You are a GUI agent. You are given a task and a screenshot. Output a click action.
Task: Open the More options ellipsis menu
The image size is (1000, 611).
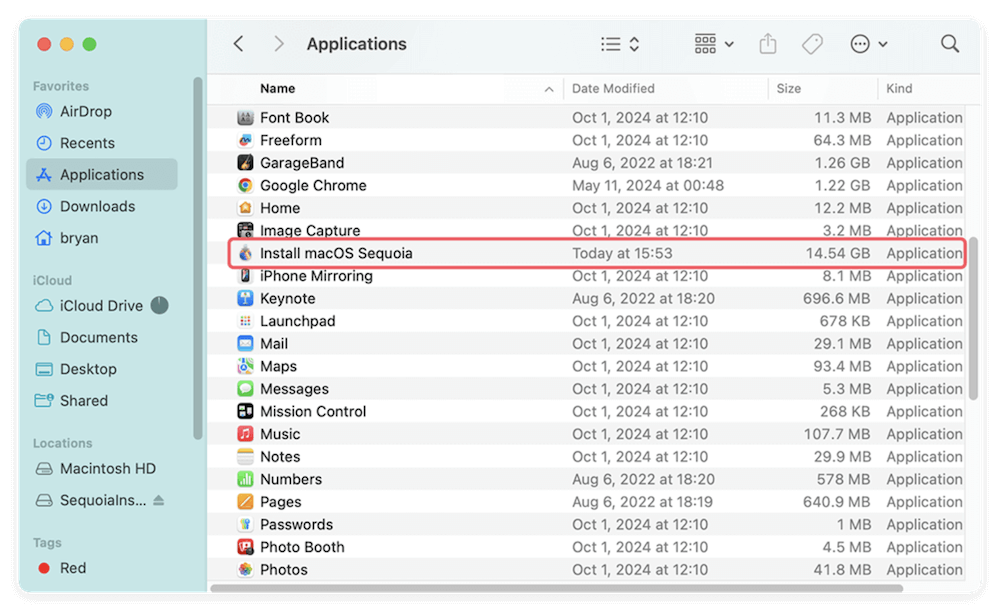pyautogui.click(x=860, y=44)
